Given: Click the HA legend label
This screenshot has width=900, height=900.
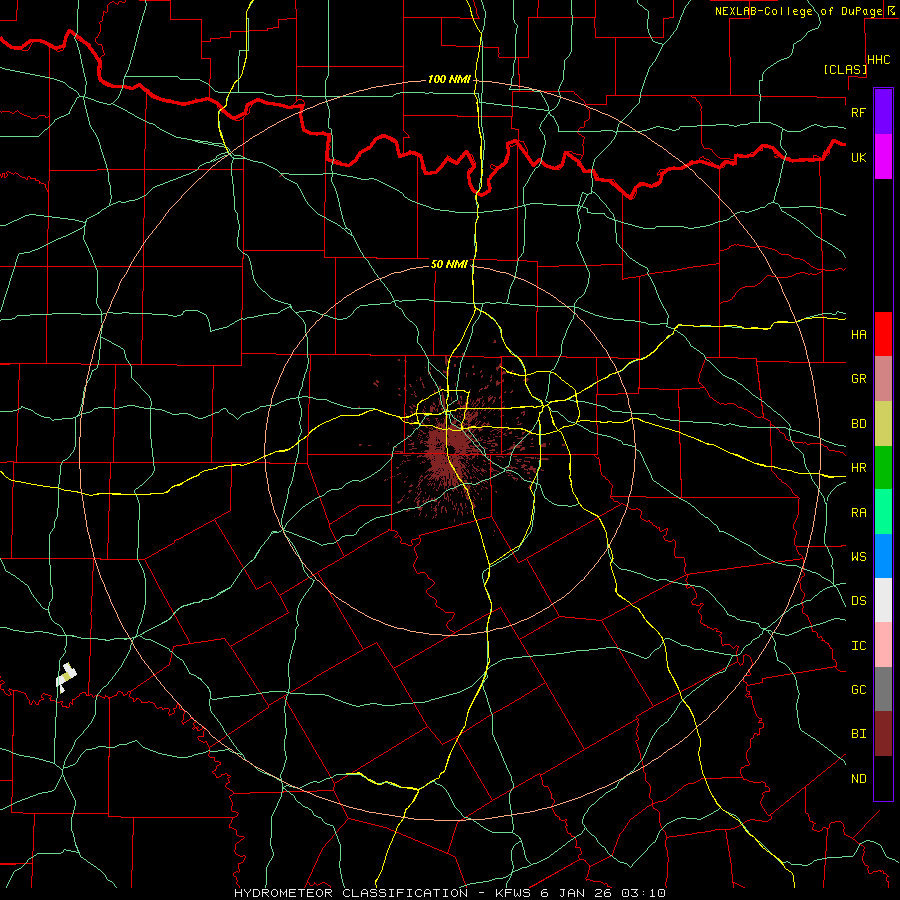Looking at the screenshot, I should [858, 335].
